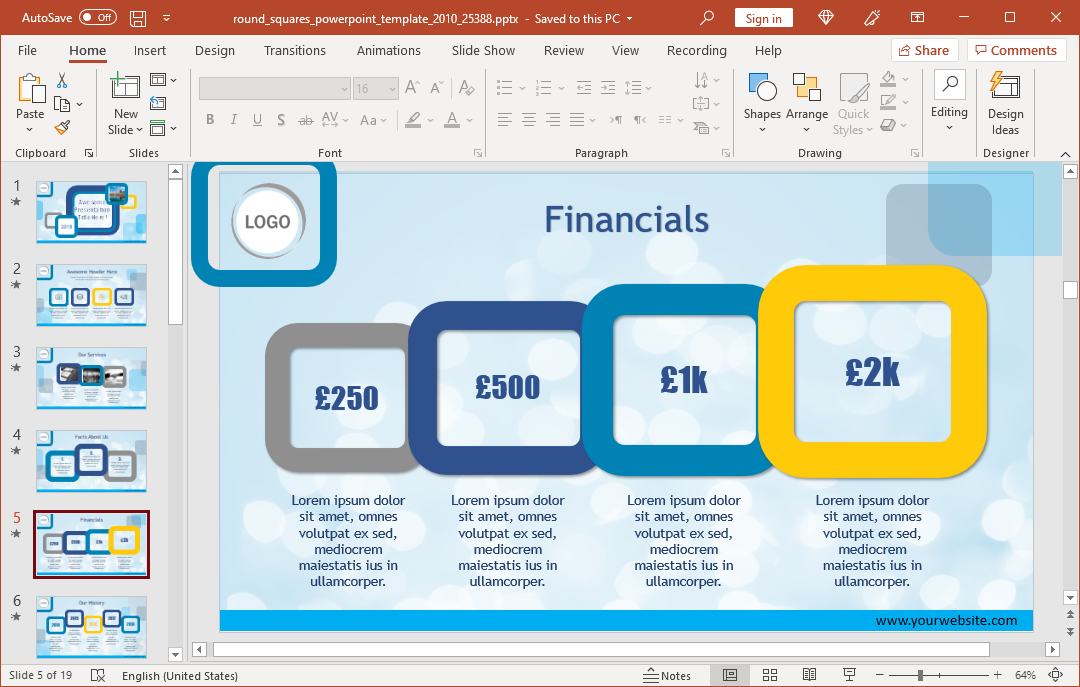Toggle AutoSave switch off/on
1080x687 pixels.
pyautogui.click(x=97, y=18)
